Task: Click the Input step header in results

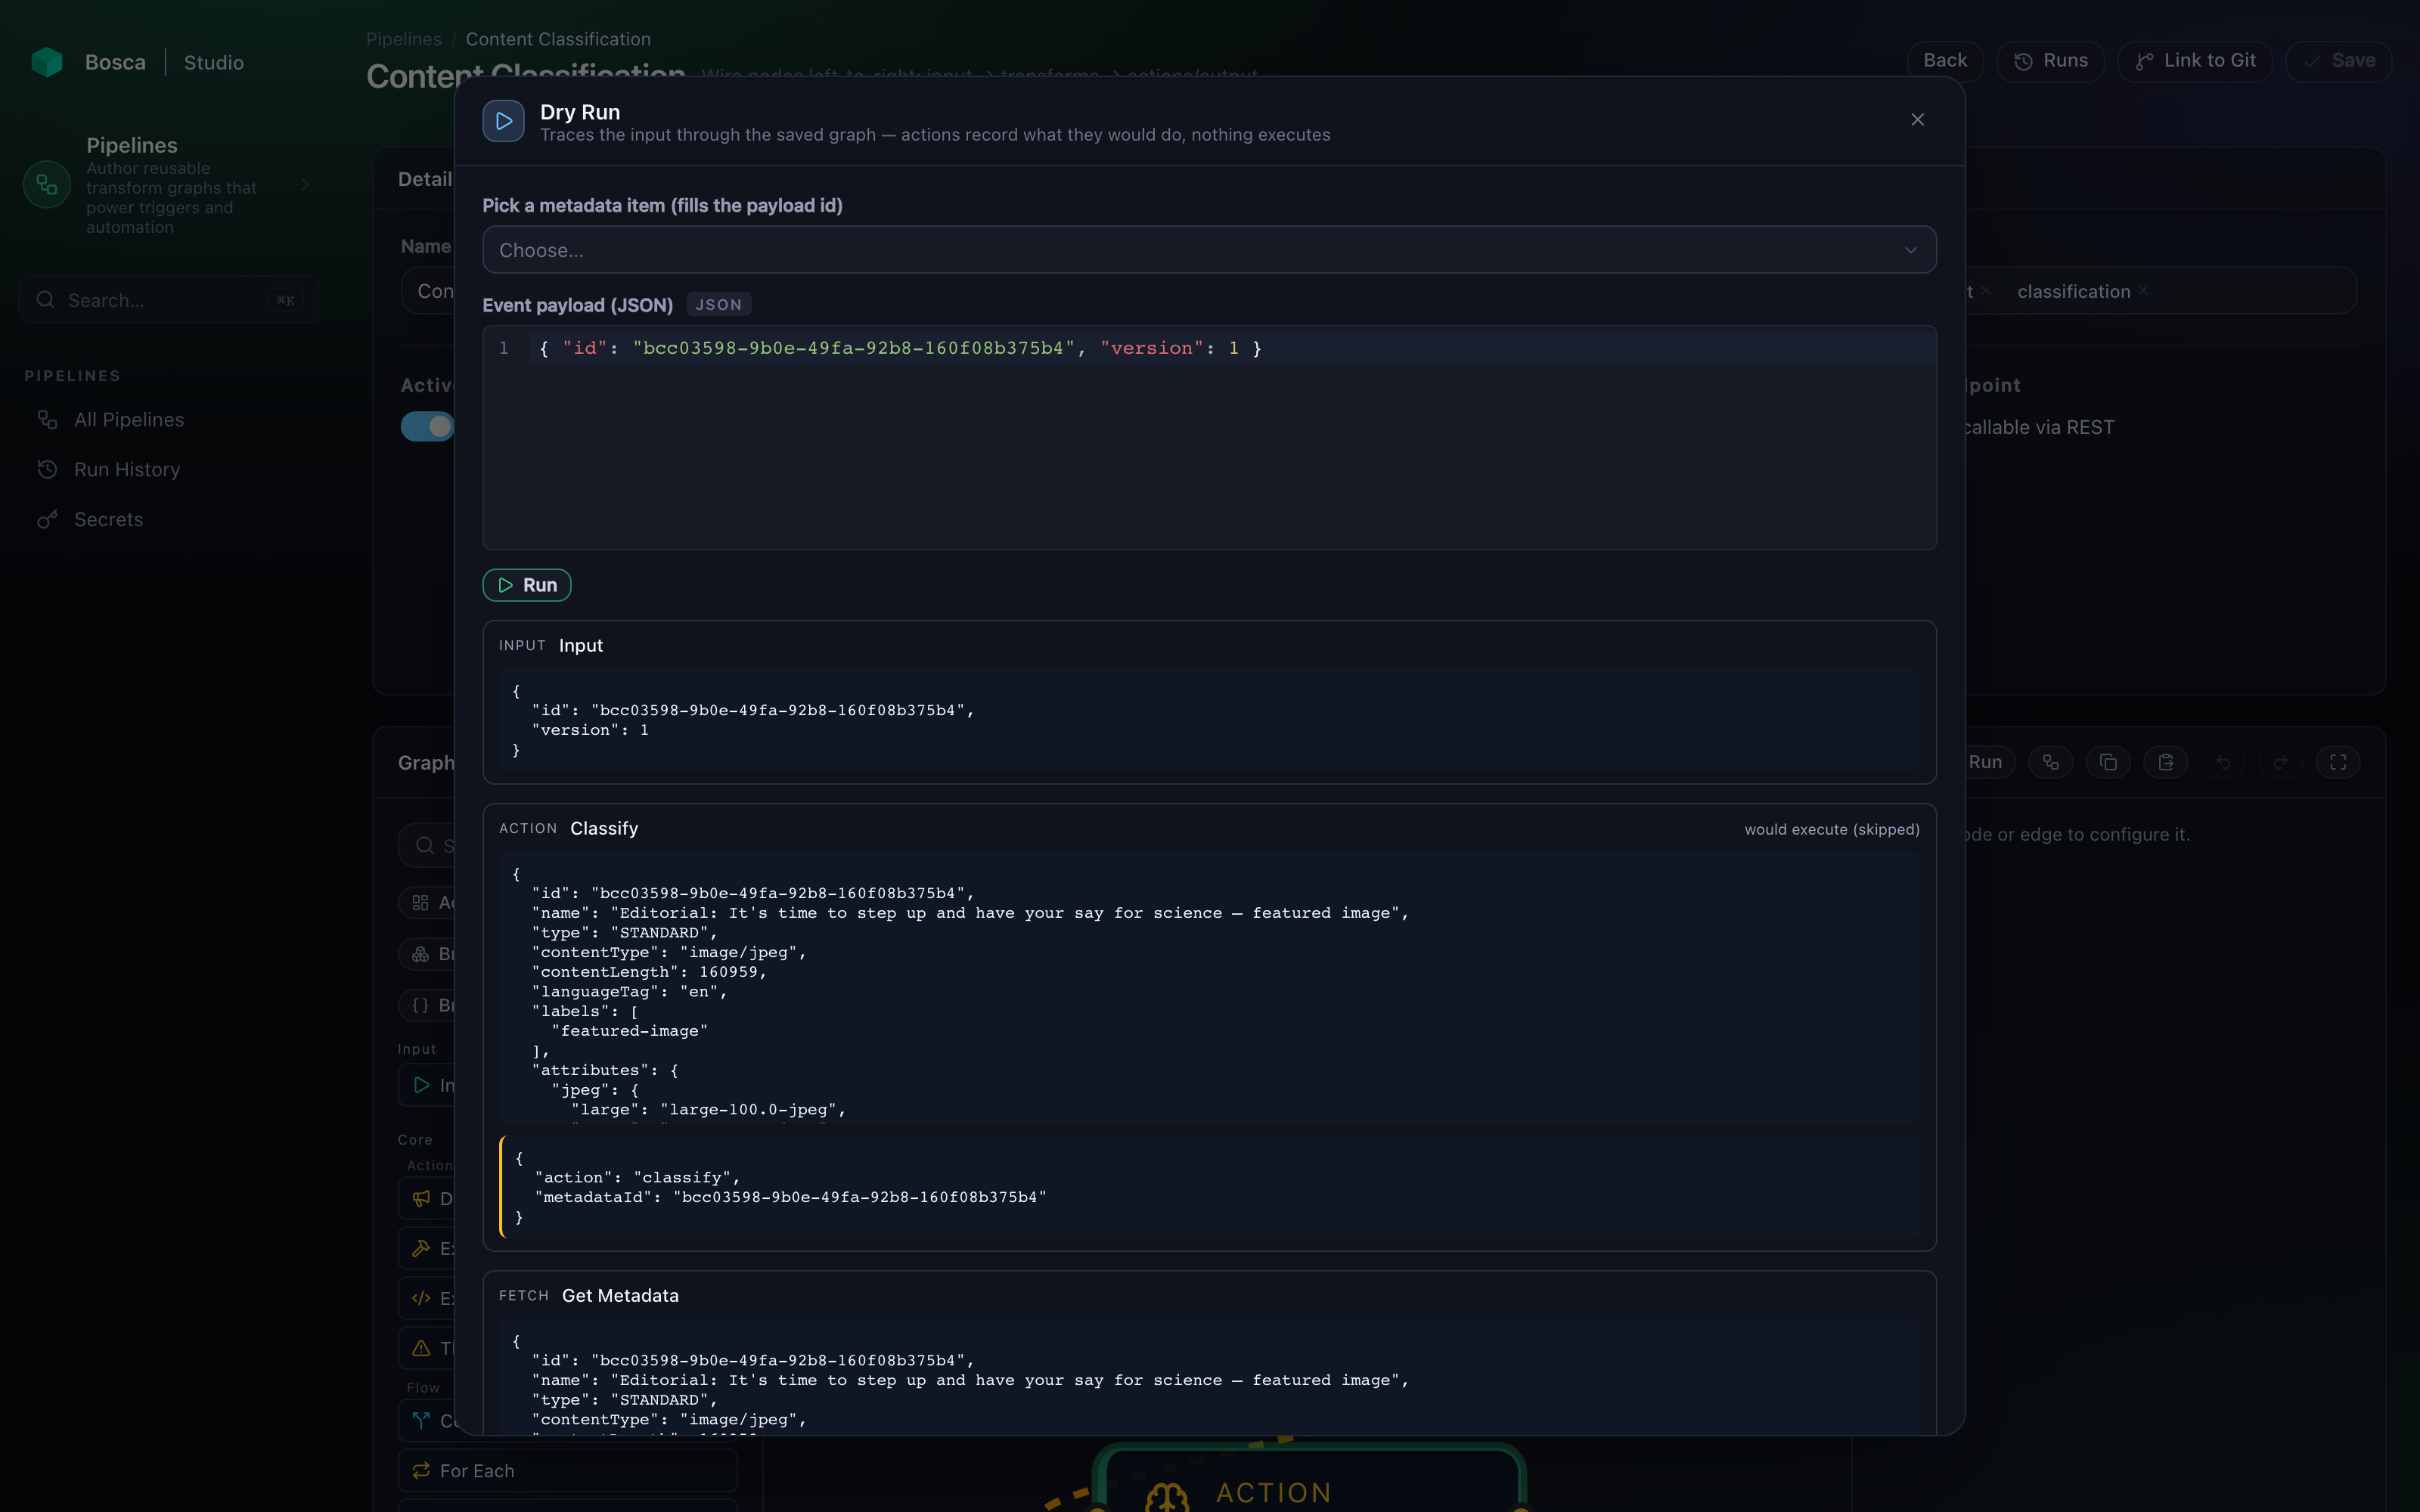Action: [551, 646]
